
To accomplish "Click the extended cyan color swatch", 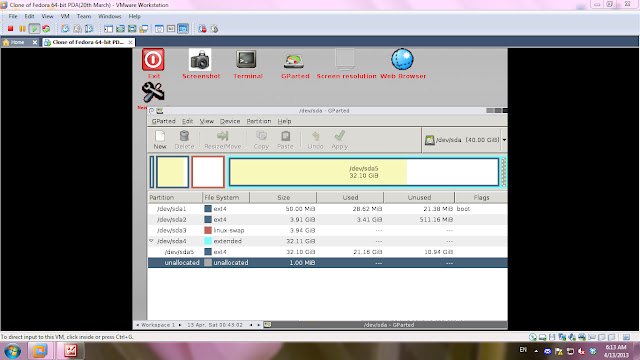I will coord(208,241).
